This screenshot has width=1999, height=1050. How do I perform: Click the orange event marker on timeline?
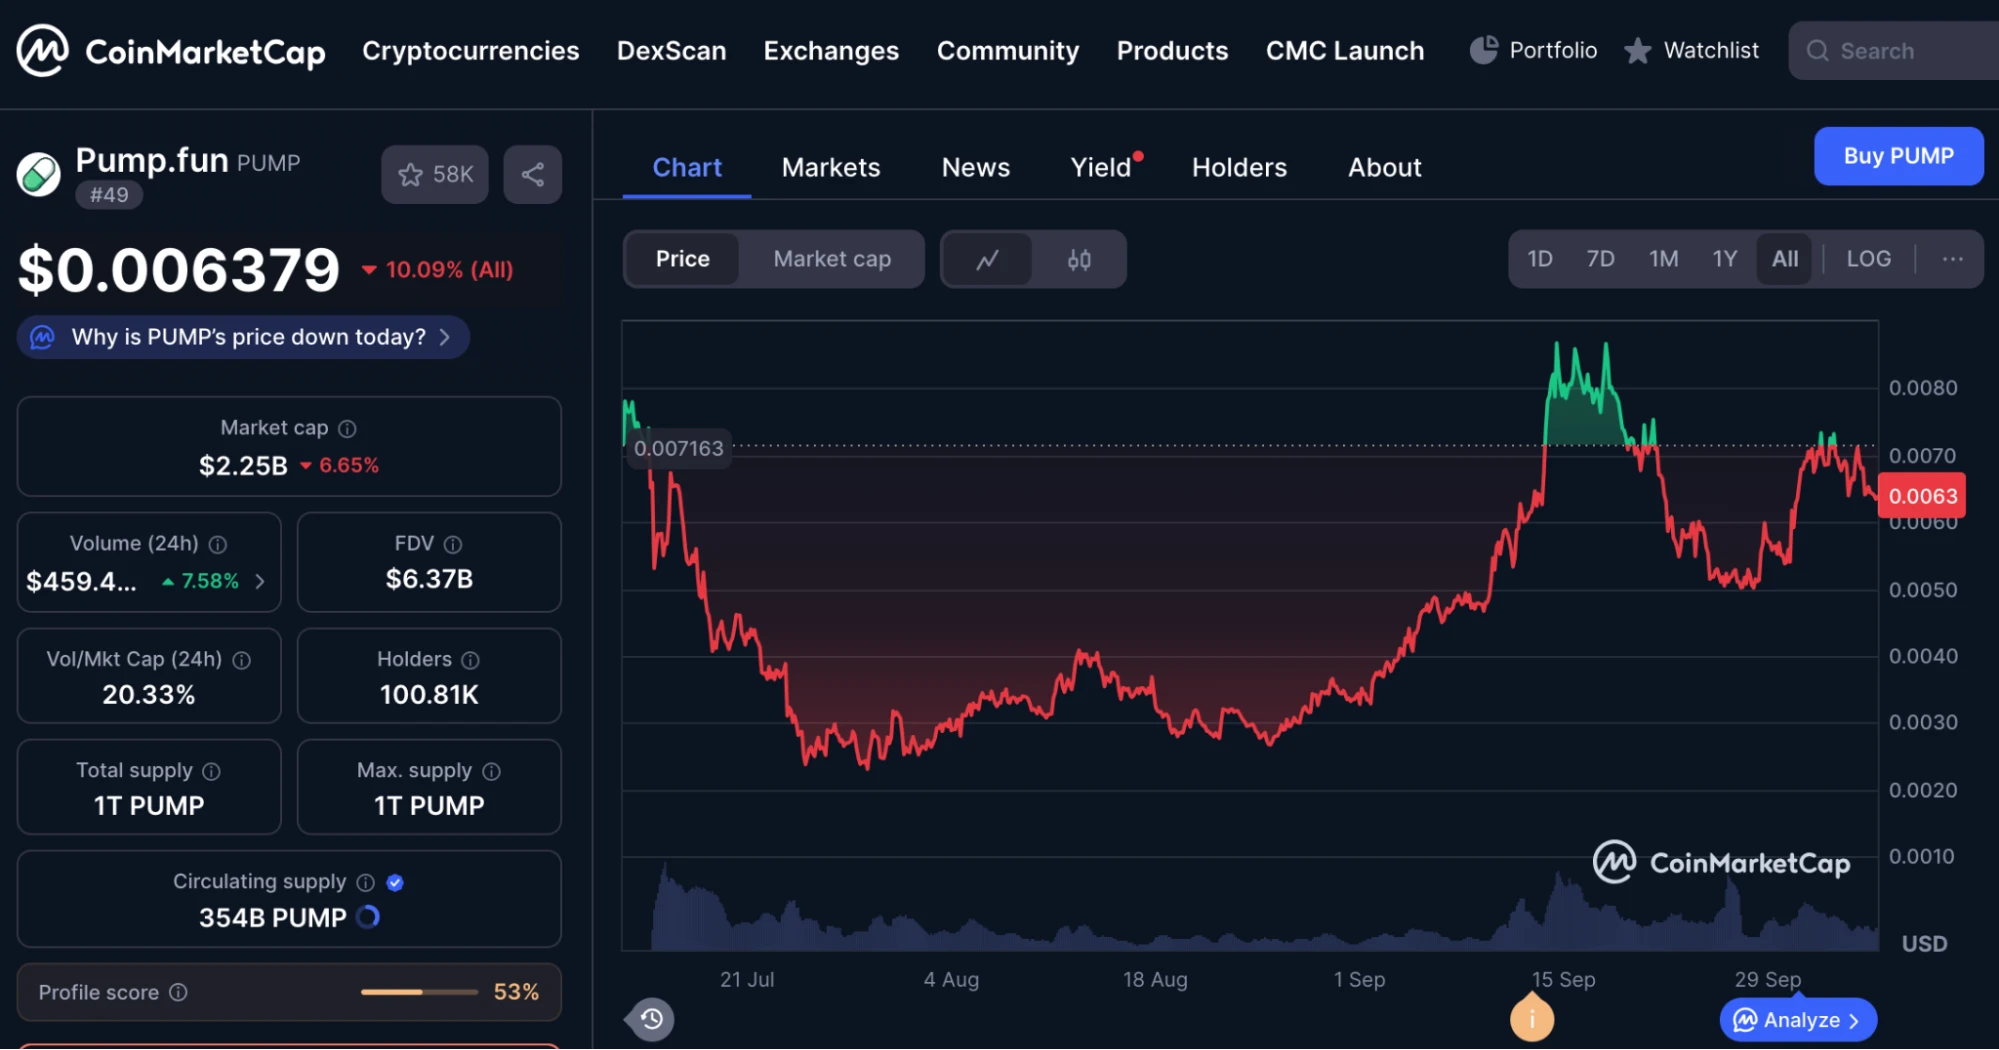click(1531, 1019)
